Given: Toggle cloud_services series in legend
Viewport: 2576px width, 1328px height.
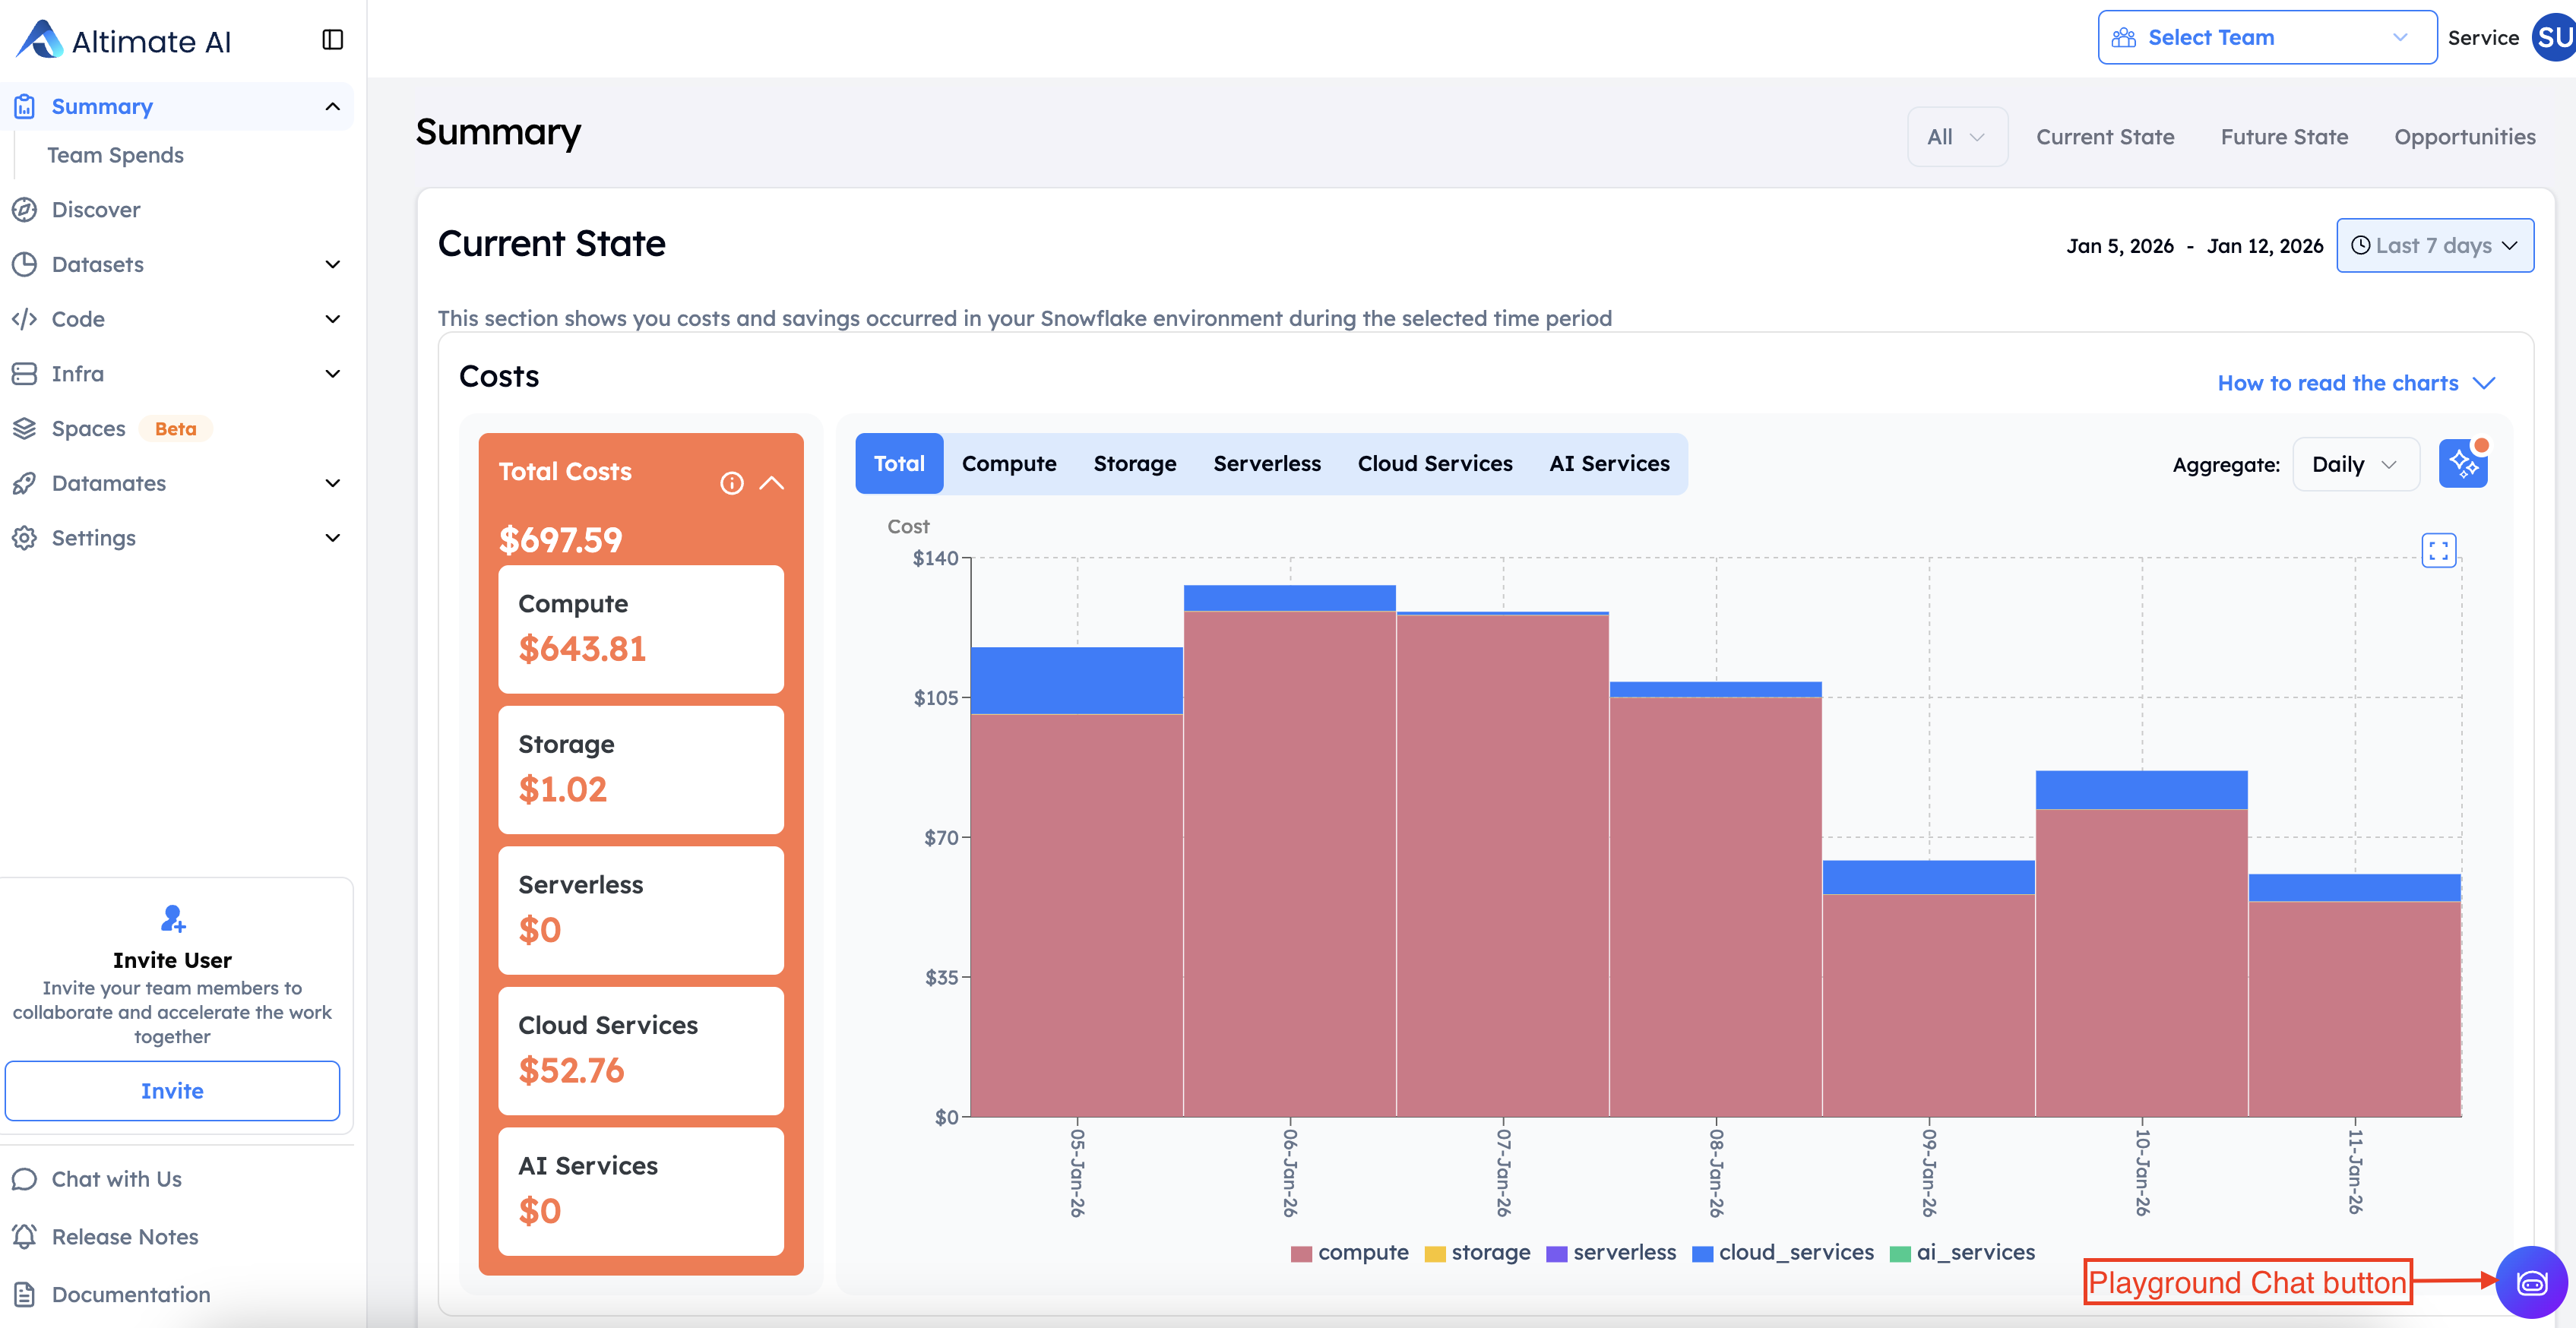Looking at the screenshot, I should pyautogui.click(x=1783, y=1252).
